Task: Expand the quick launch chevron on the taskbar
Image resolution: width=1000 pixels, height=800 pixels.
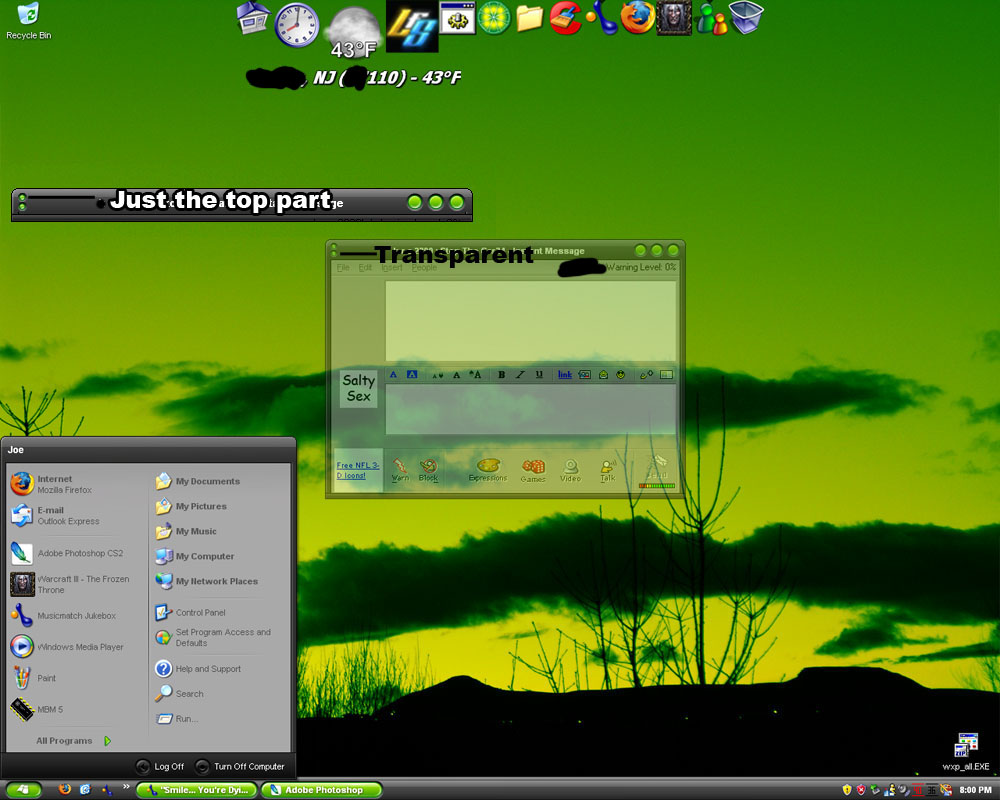Action: pos(126,787)
